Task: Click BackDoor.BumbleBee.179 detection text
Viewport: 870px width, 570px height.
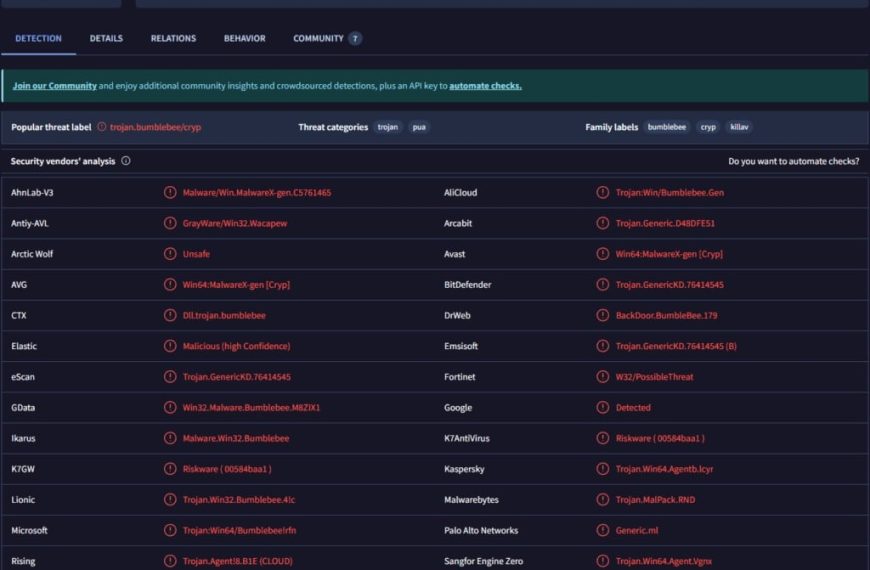Action: [x=666, y=315]
